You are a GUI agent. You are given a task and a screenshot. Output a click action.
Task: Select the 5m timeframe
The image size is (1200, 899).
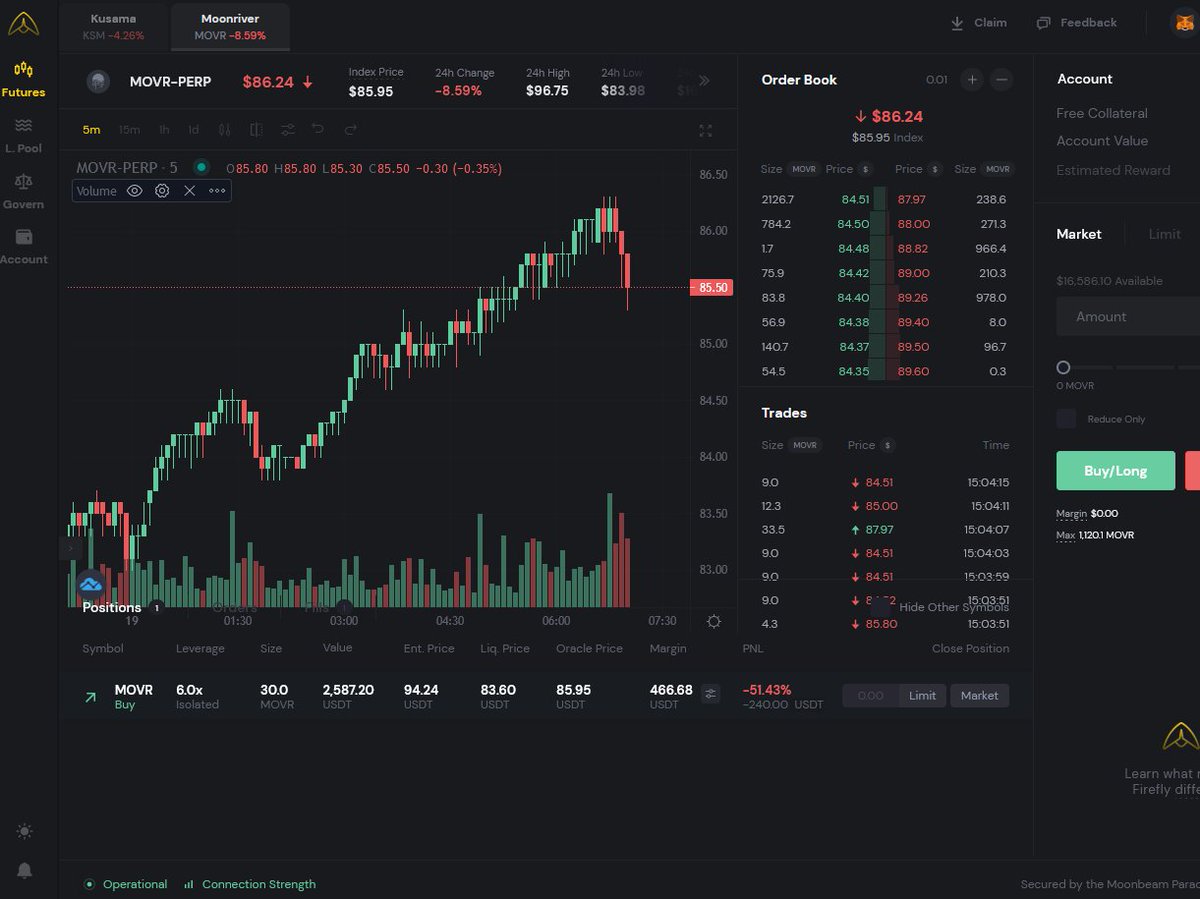click(x=91, y=130)
